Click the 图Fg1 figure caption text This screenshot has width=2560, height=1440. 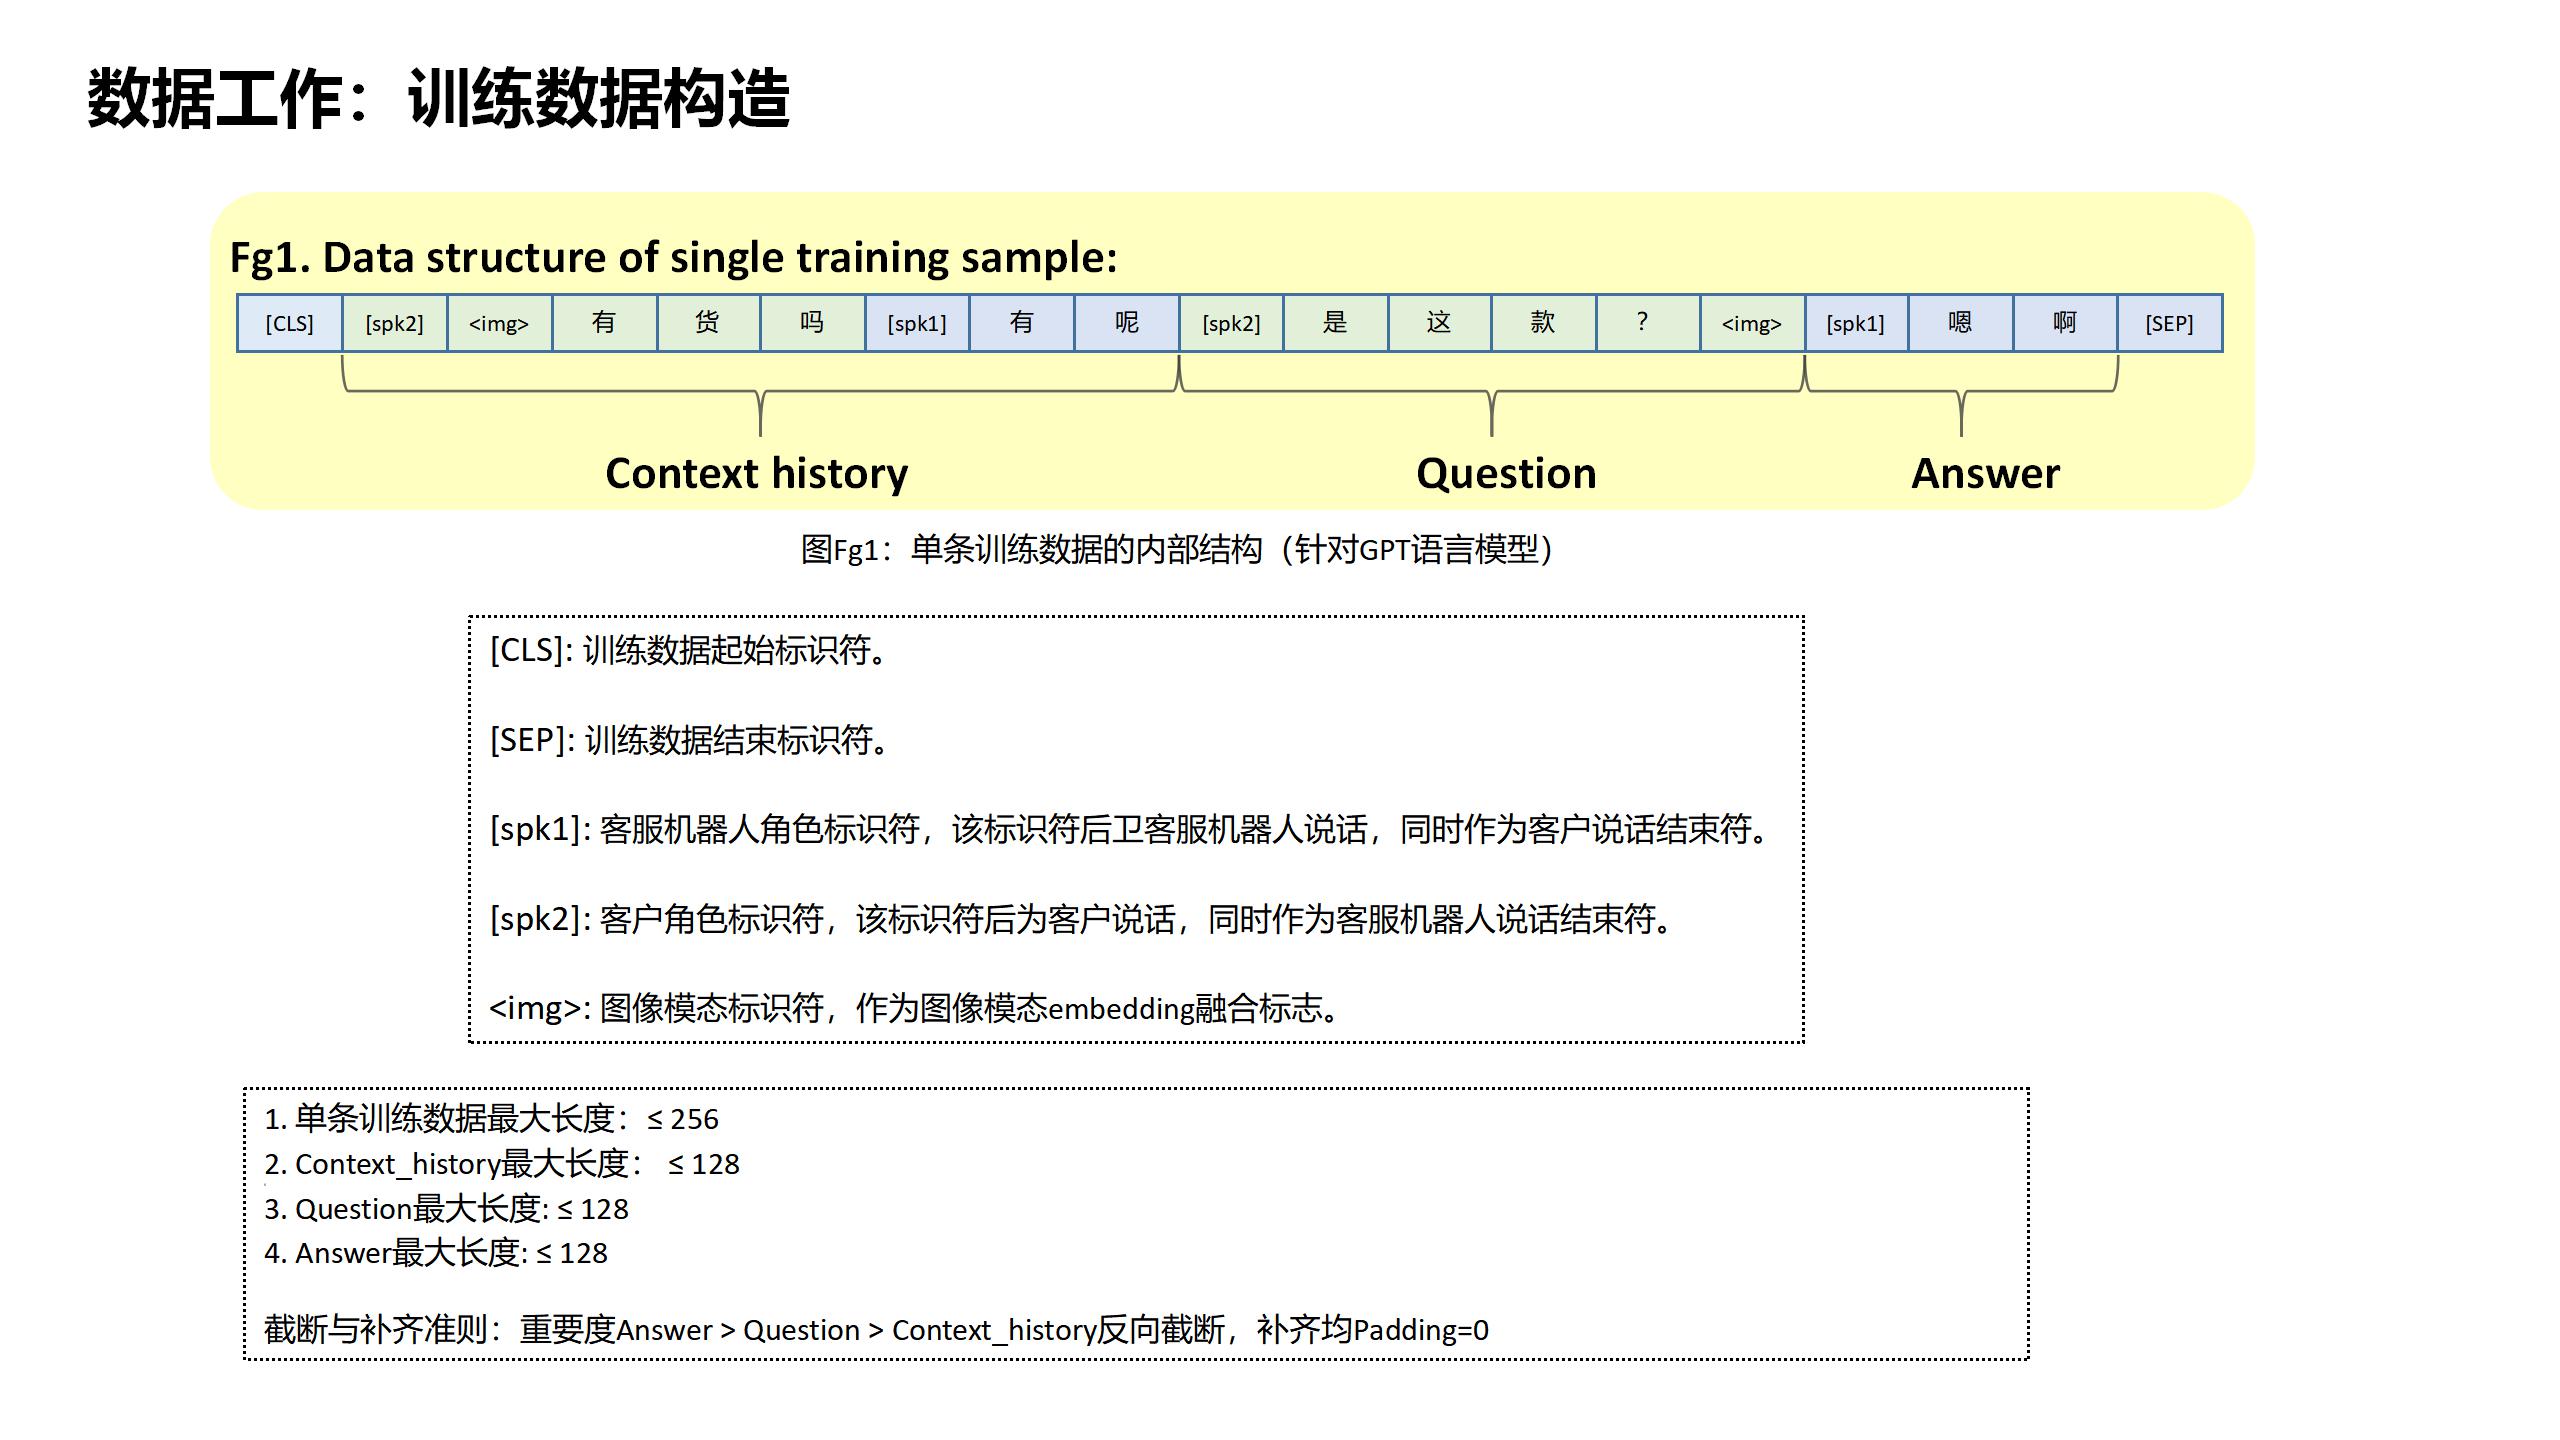click(1177, 549)
